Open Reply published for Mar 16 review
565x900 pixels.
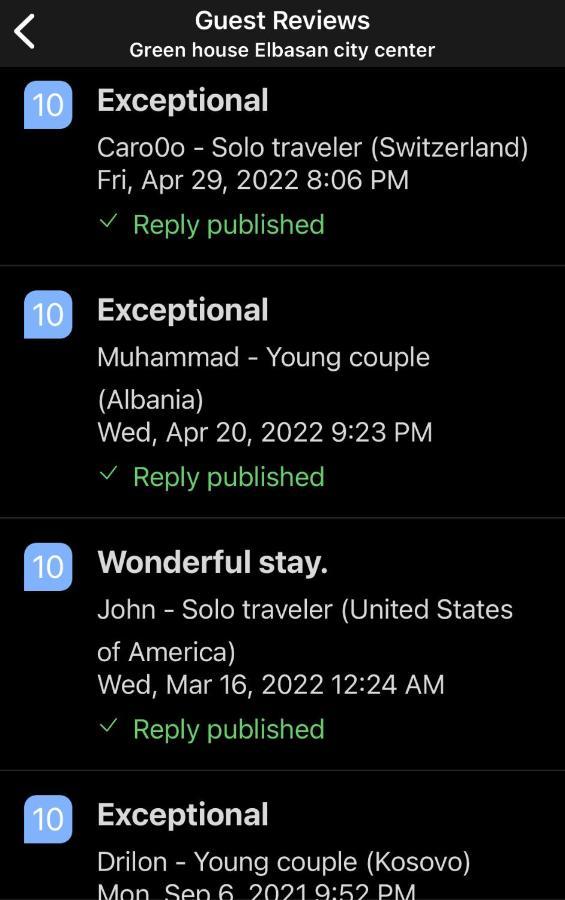point(229,730)
